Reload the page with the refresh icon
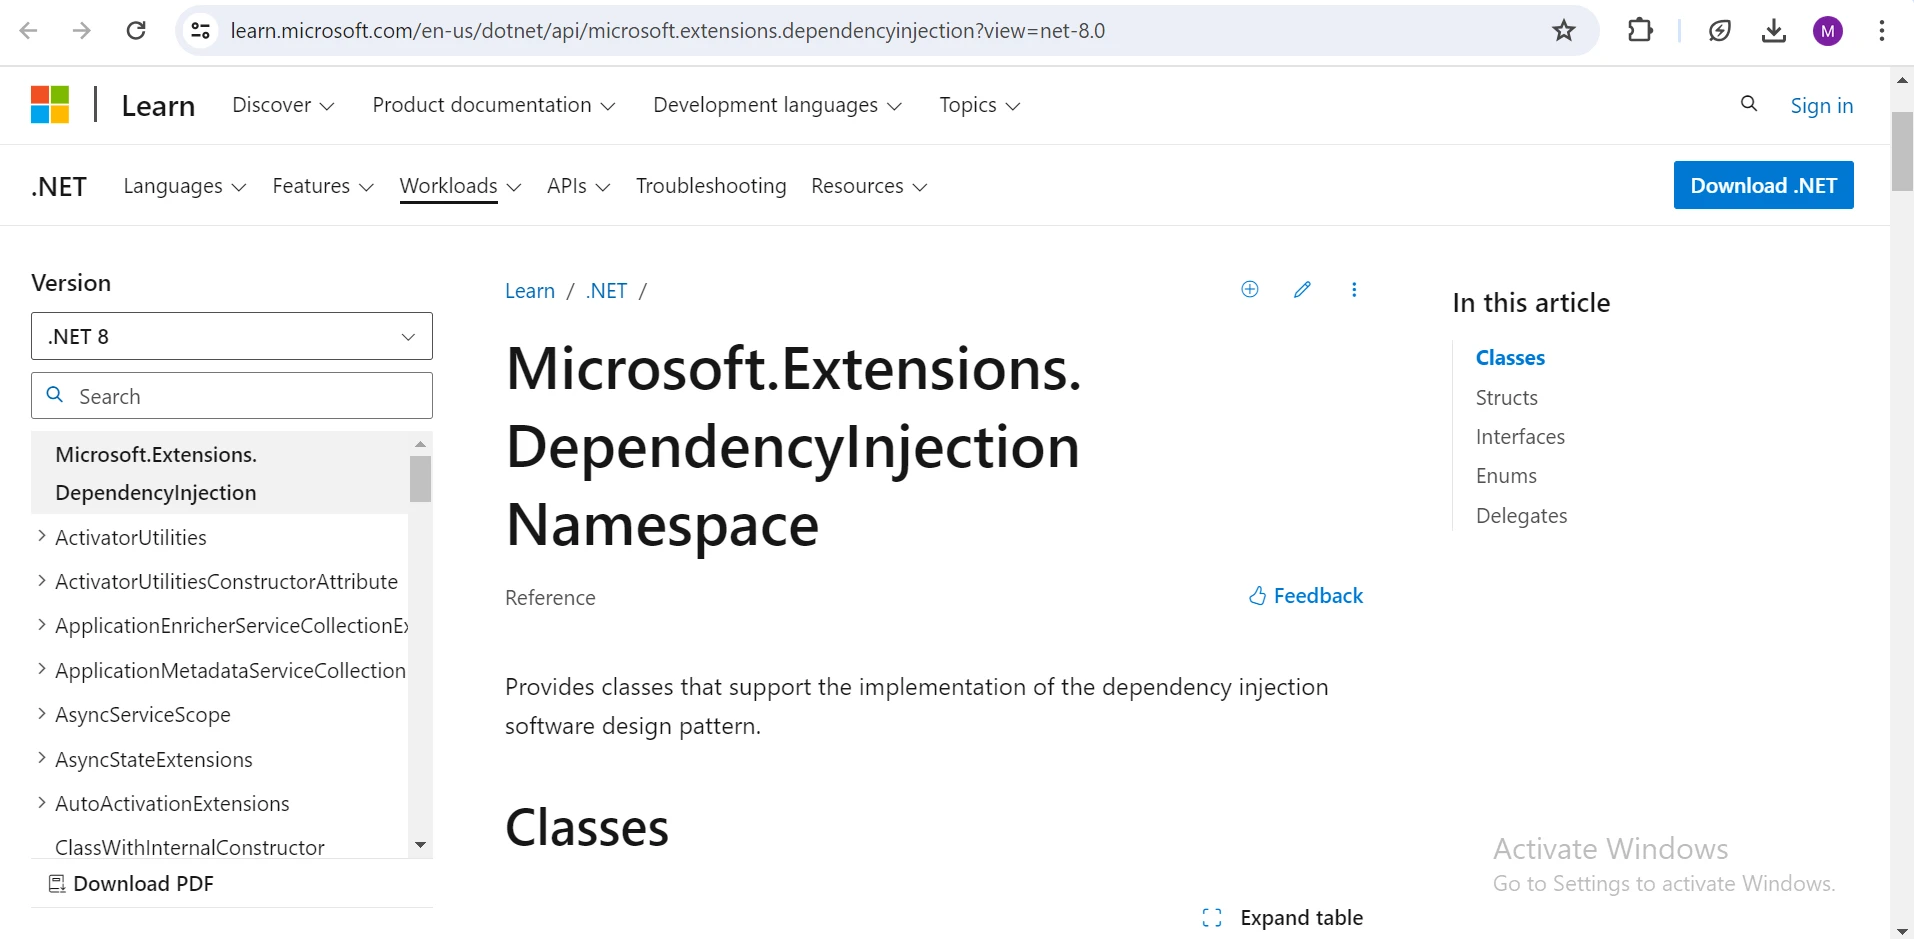Screen dimensions: 1914x939 tap(136, 31)
